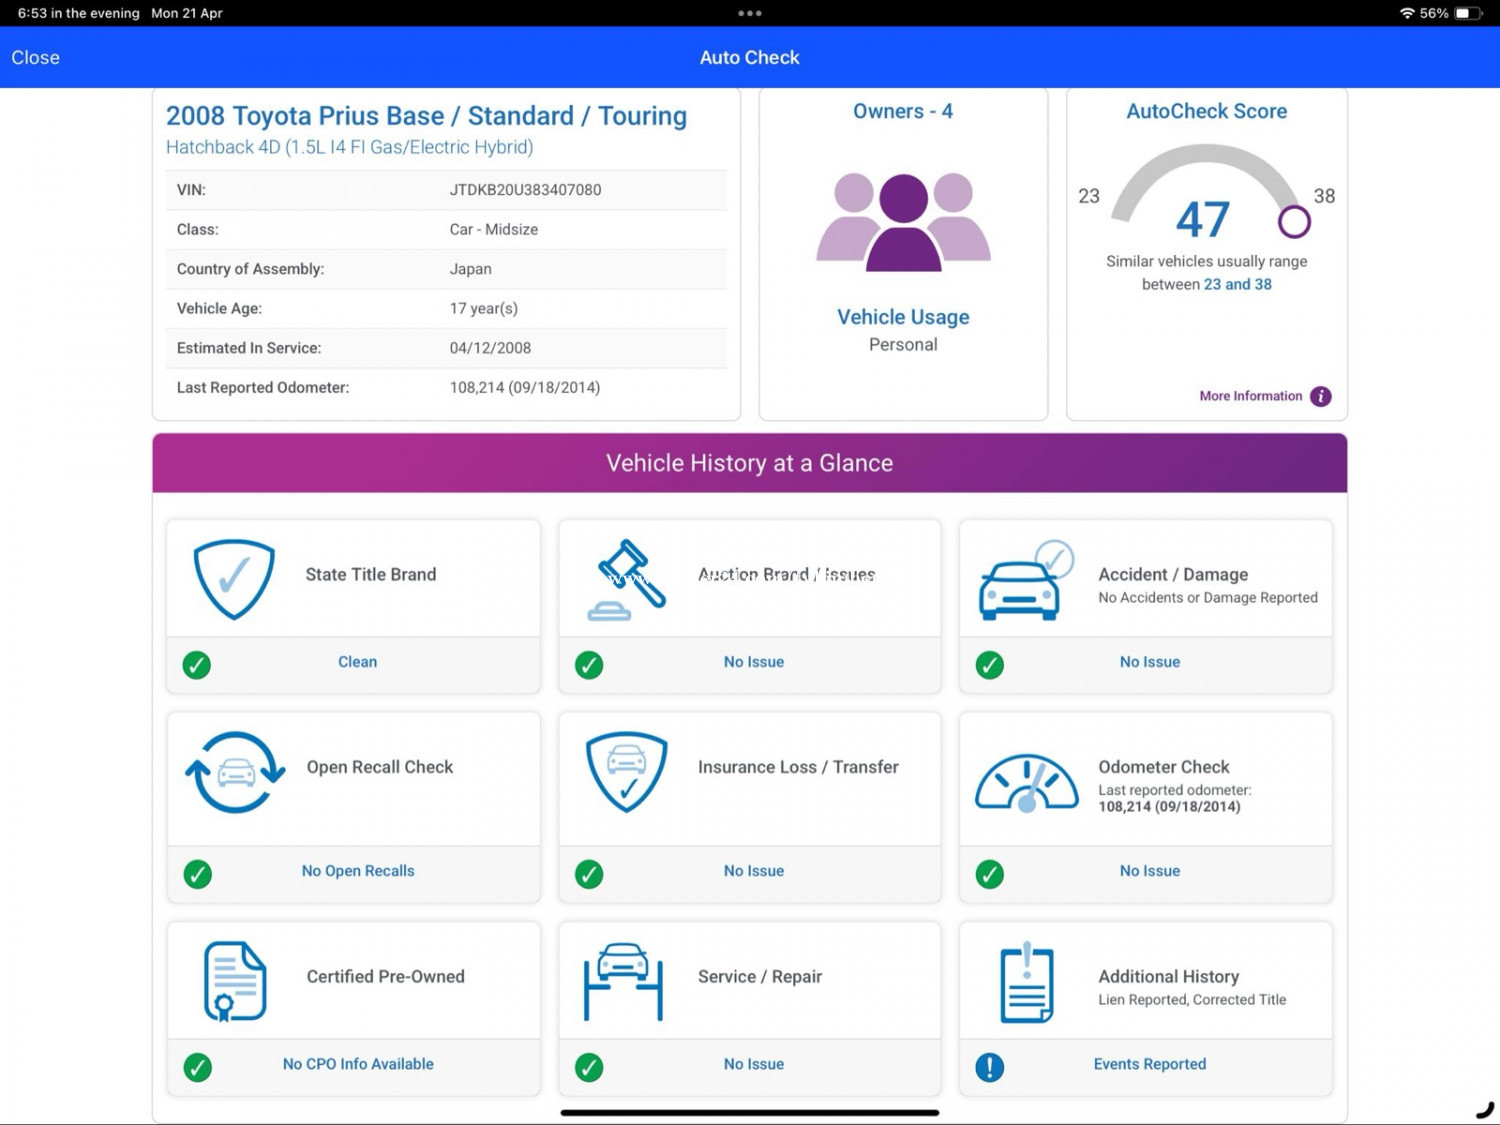
Task: Tap Close in the blue header
Action: [x=35, y=58]
